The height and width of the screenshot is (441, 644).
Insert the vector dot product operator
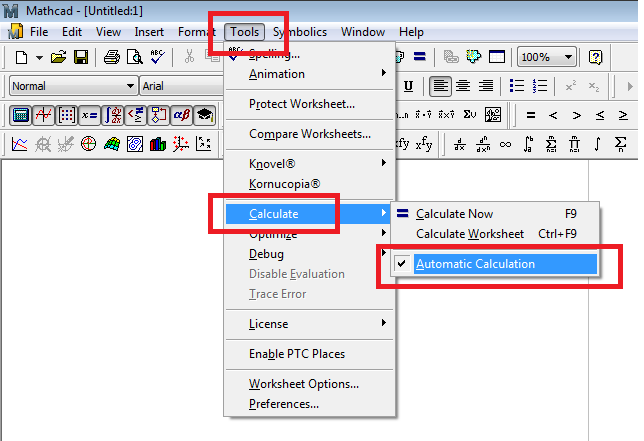point(423,115)
